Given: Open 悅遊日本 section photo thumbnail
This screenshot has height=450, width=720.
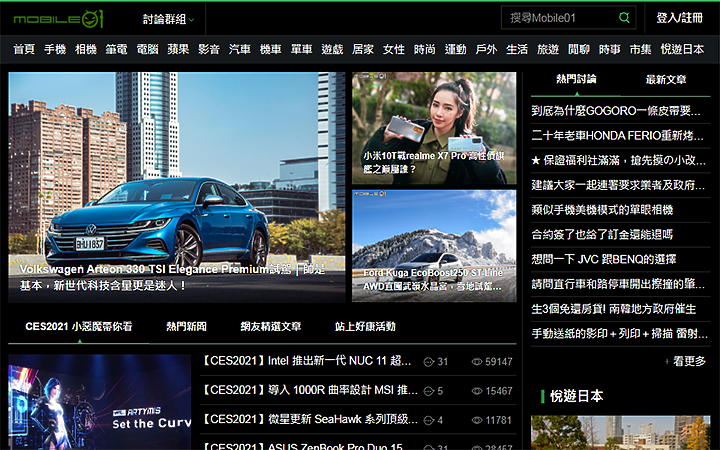Looking at the screenshot, I should click(x=620, y=433).
